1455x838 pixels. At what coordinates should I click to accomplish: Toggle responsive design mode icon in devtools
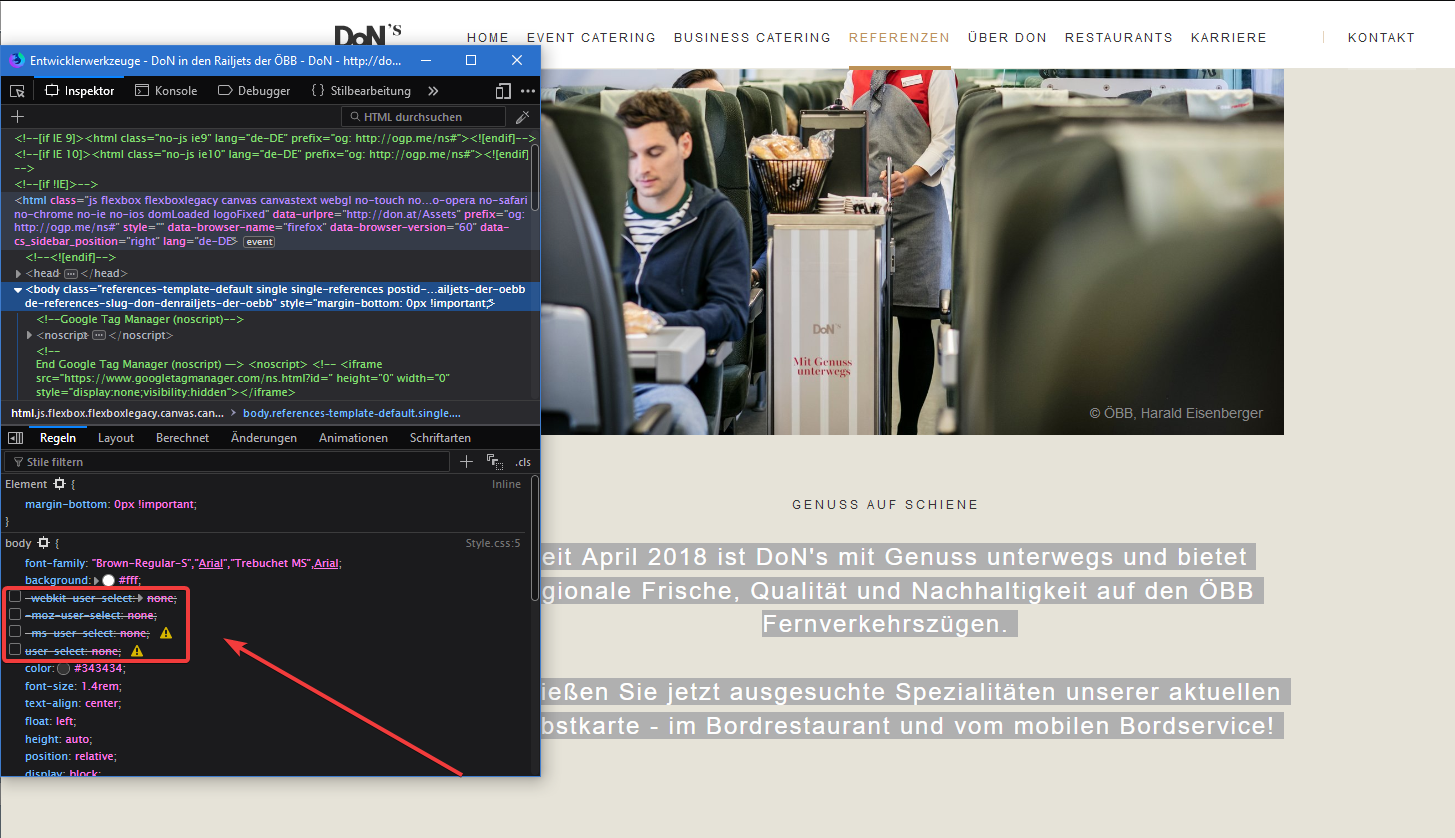[x=503, y=91]
